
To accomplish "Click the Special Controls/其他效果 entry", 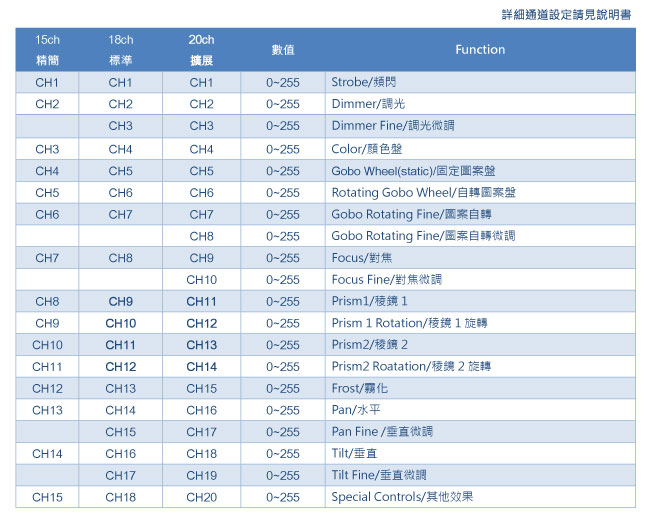I will click(x=402, y=497).
